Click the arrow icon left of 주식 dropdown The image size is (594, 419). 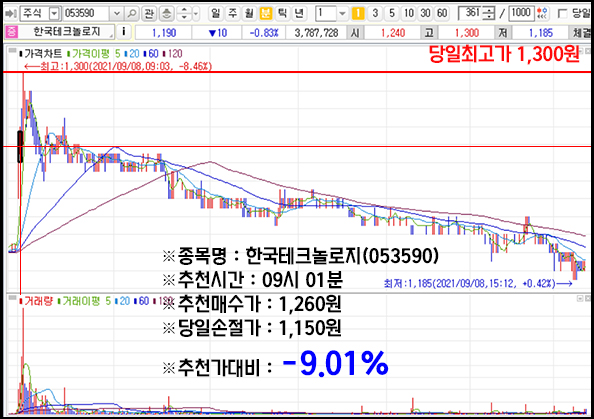click(10, 14)
